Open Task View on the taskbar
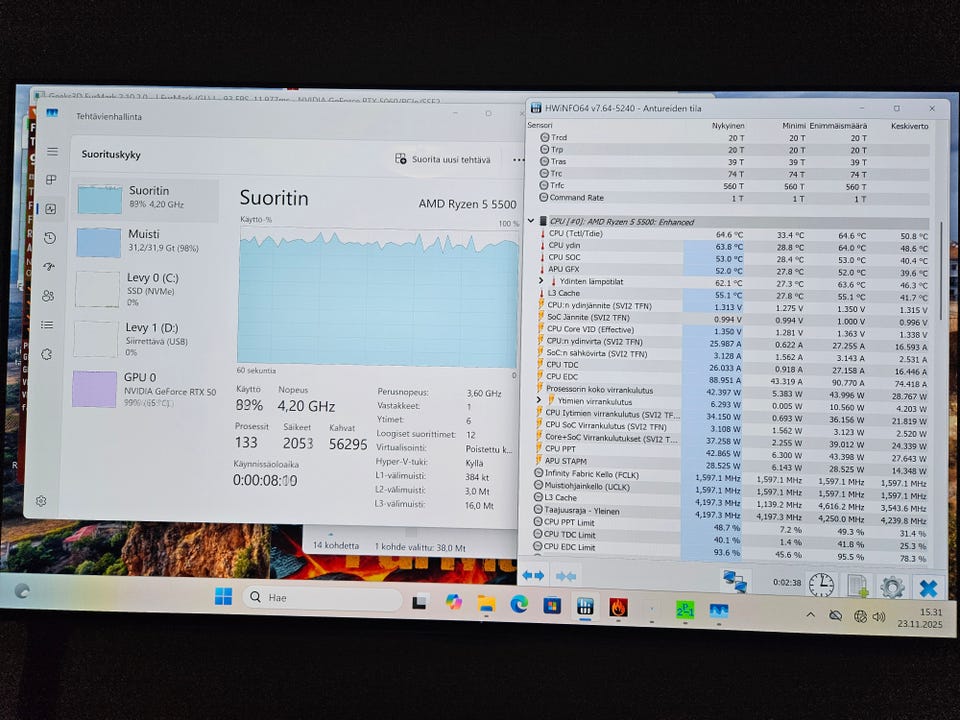The width and height of the screenshot is (960, 720). point(419,602)
